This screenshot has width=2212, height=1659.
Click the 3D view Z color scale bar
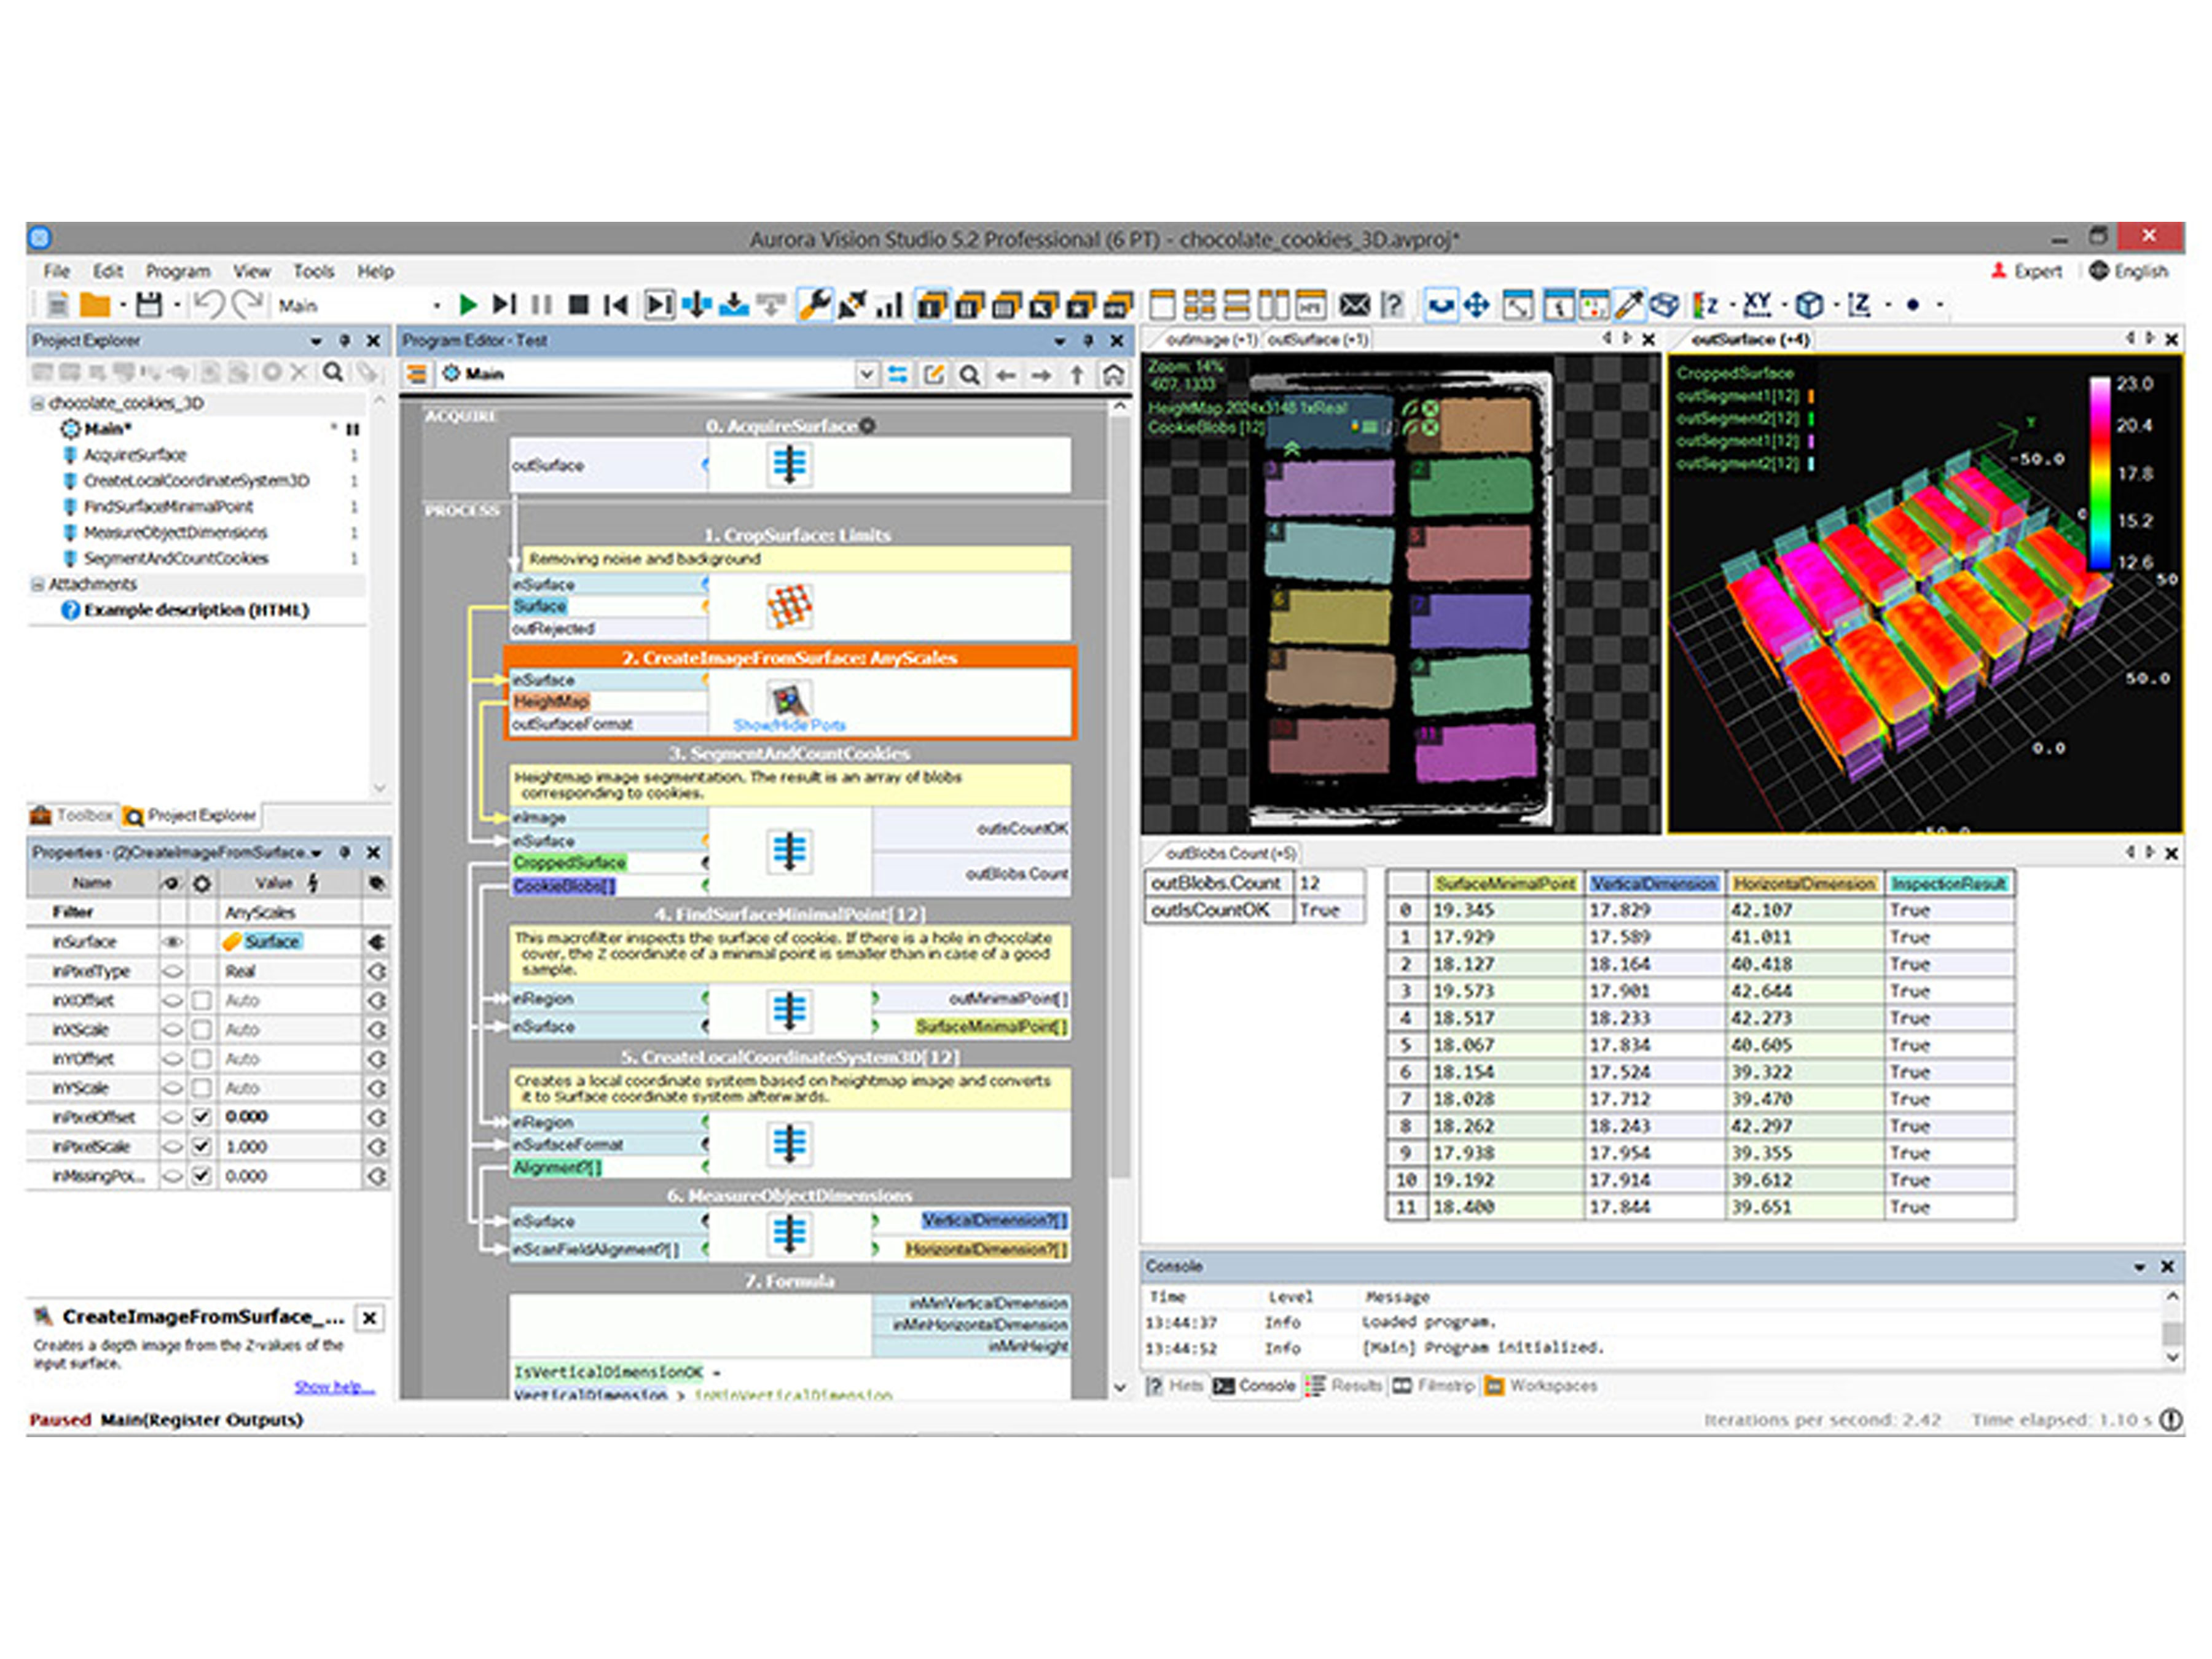[2100, 474]
